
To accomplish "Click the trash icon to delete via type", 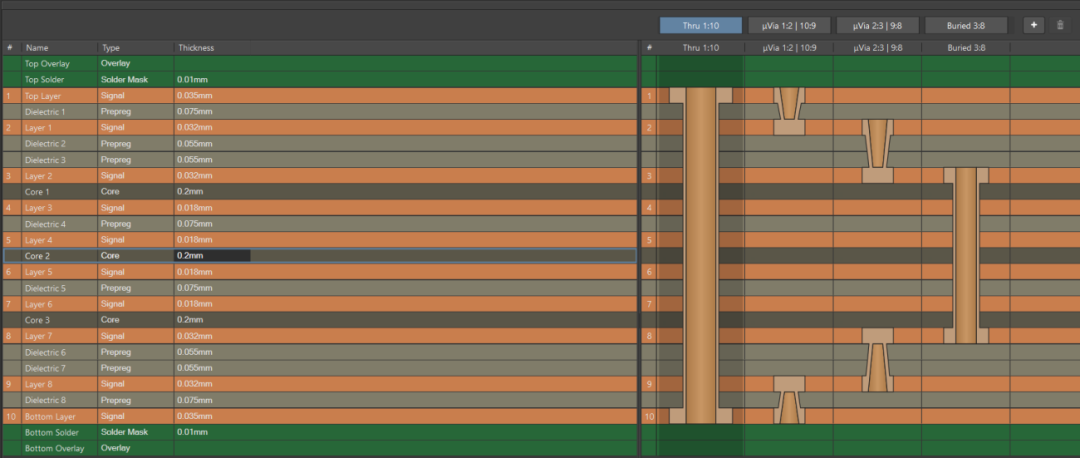I will (x=1060, y=25).
